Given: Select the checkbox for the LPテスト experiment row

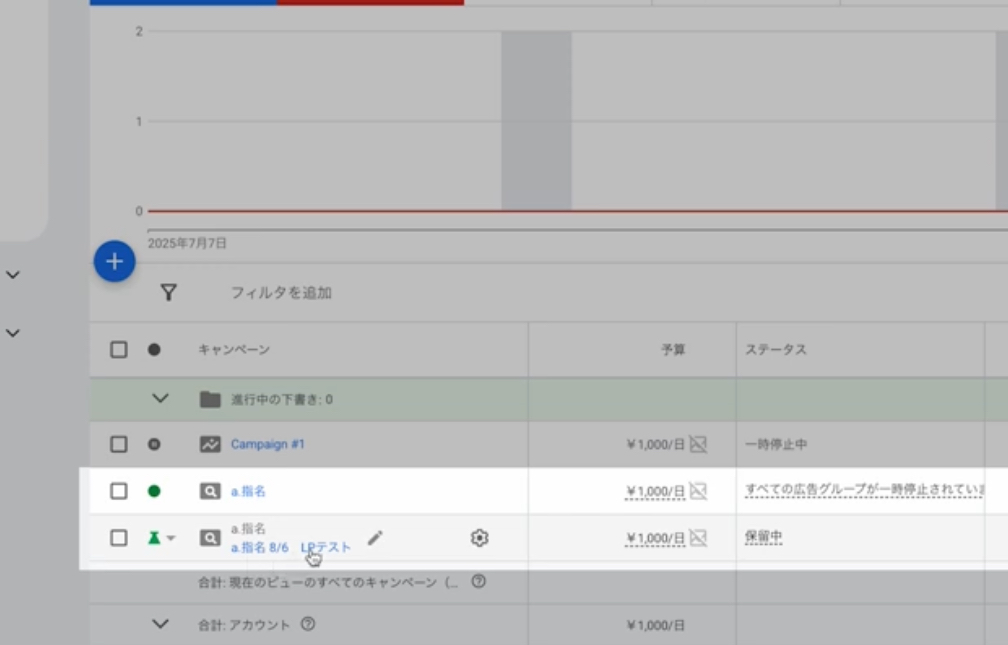Looking at the screenshot, I should pyautogui.click(x=119, y=538).
